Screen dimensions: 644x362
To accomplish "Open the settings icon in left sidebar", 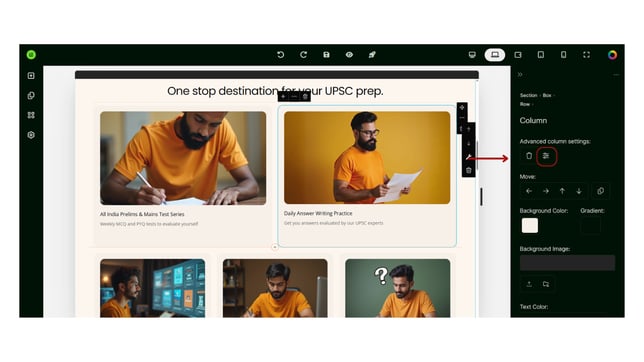I will 31,135.
